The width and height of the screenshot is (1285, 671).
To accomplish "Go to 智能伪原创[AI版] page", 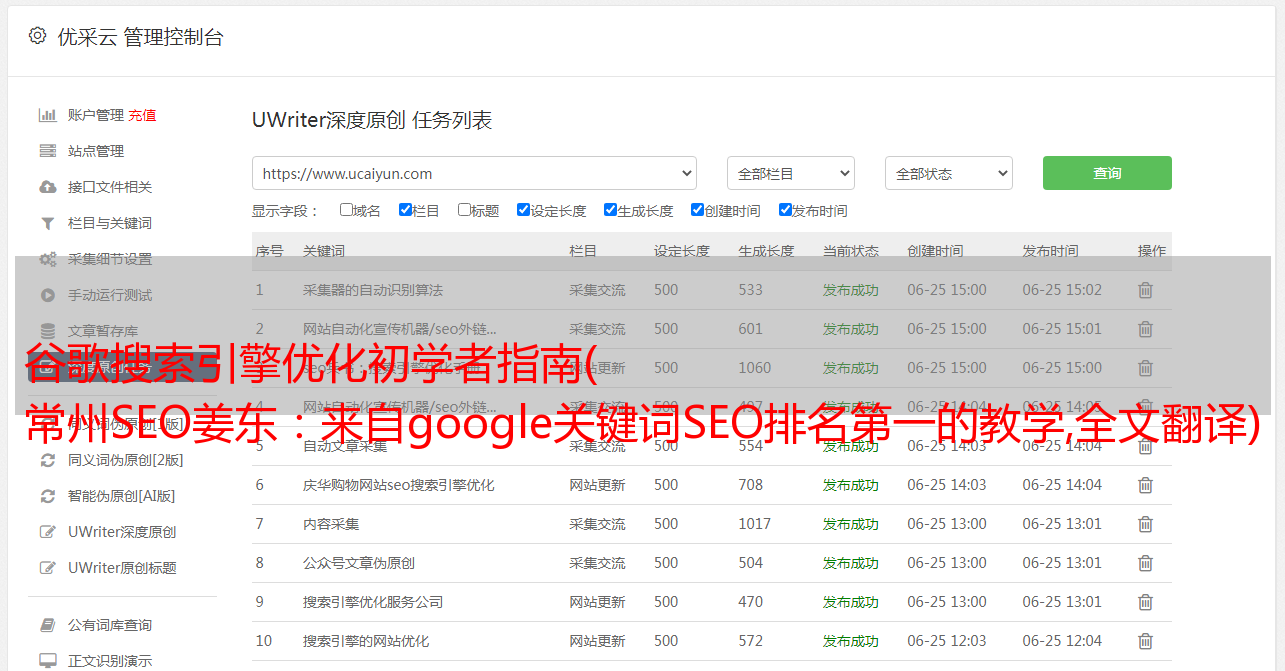I will tap(122, 496).
